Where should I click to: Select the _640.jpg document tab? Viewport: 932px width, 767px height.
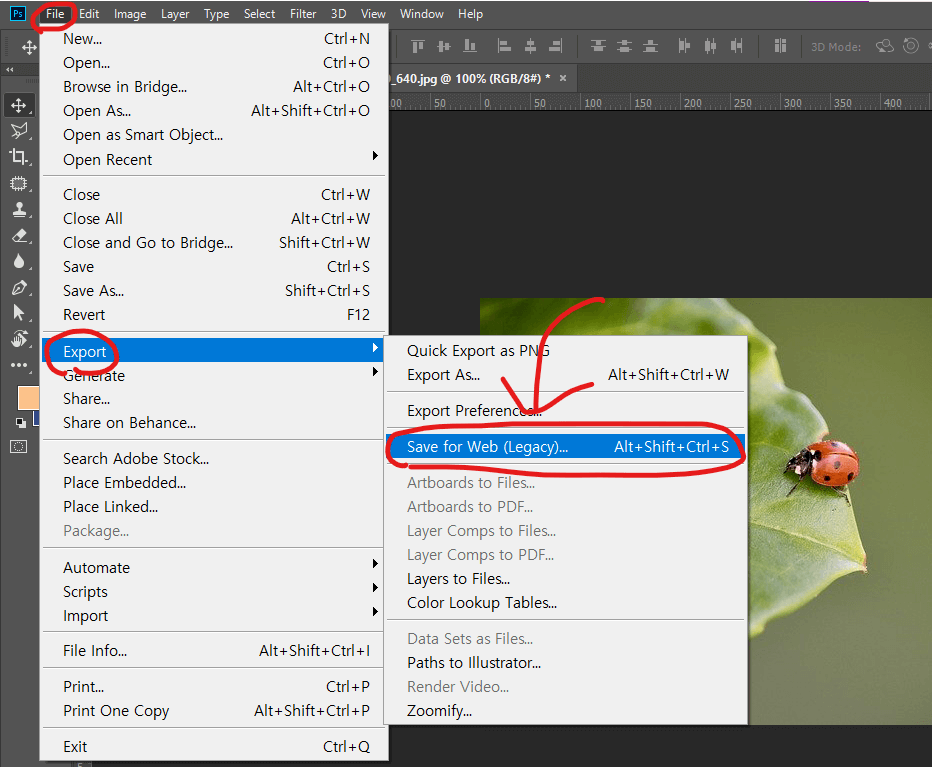(473, 78)
